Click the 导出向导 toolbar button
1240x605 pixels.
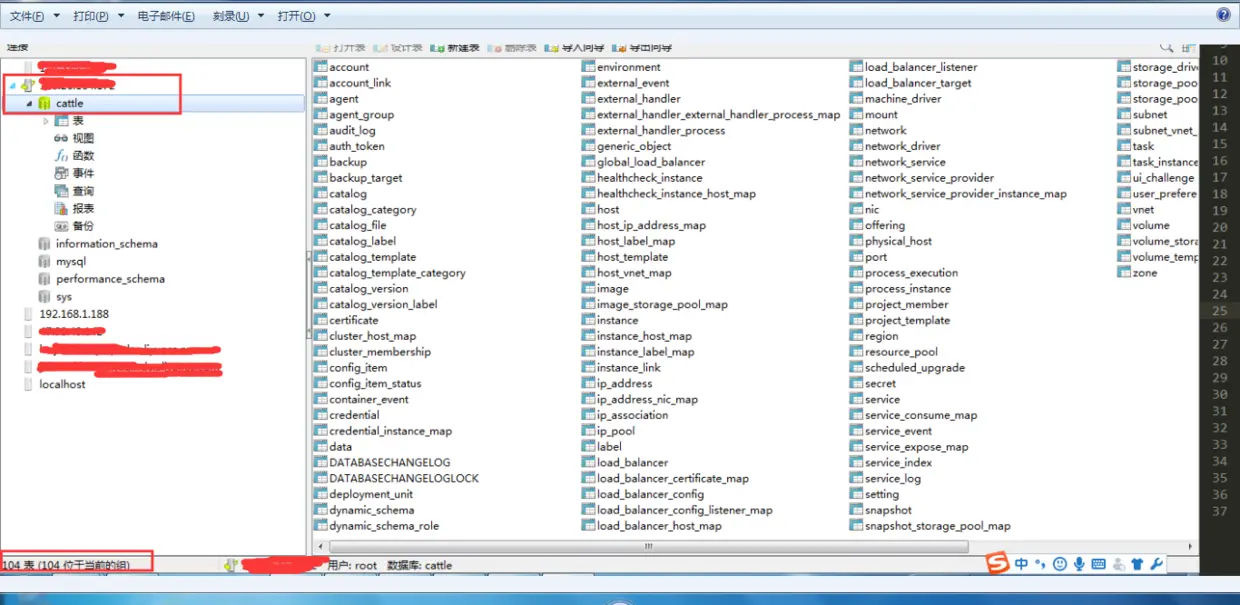[x=643, y=48]
